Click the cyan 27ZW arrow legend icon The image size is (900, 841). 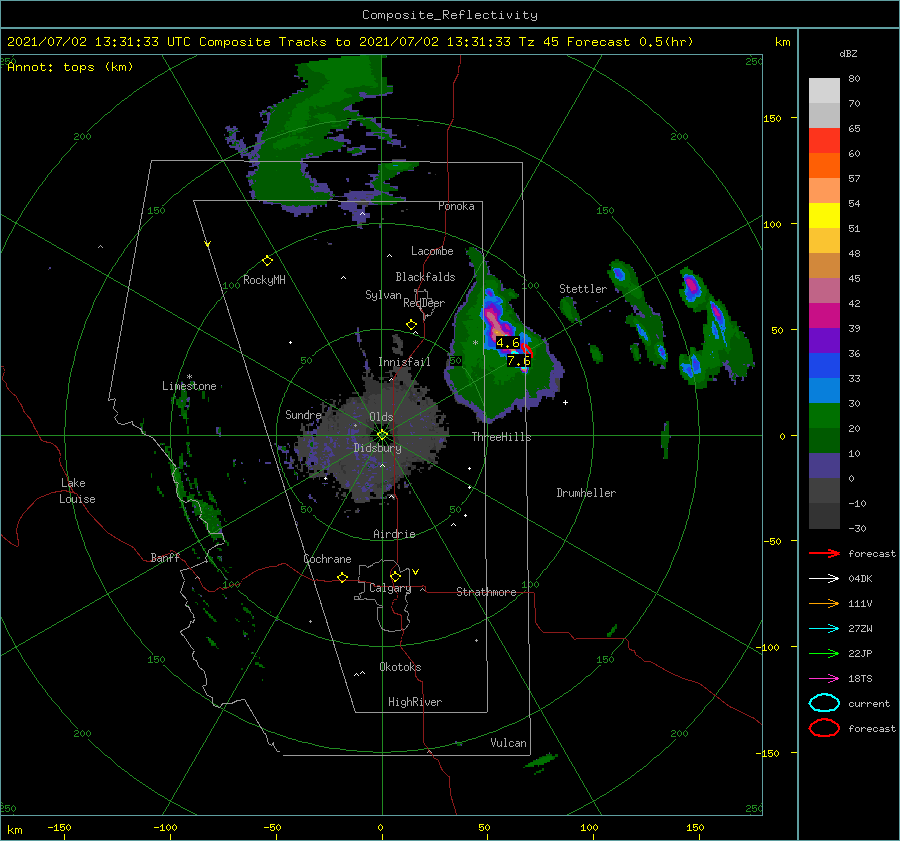(824, 629)
